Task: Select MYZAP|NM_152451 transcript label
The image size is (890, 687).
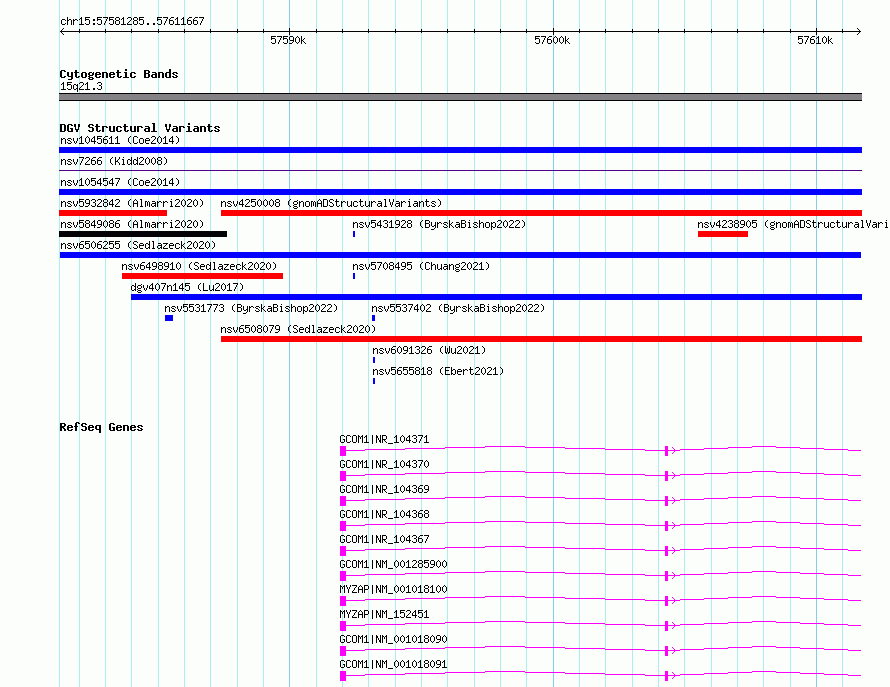Action: point(384,614)
